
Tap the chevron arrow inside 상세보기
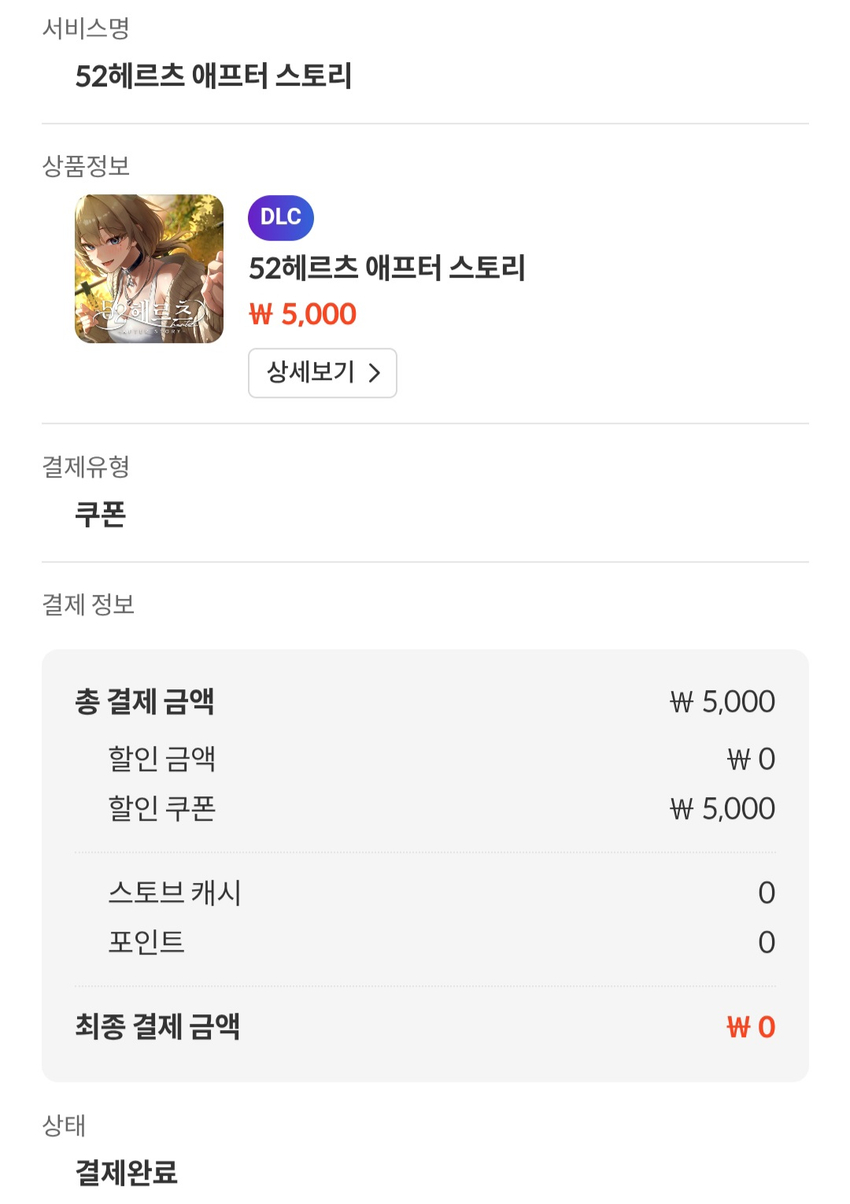tap(375, 373)
